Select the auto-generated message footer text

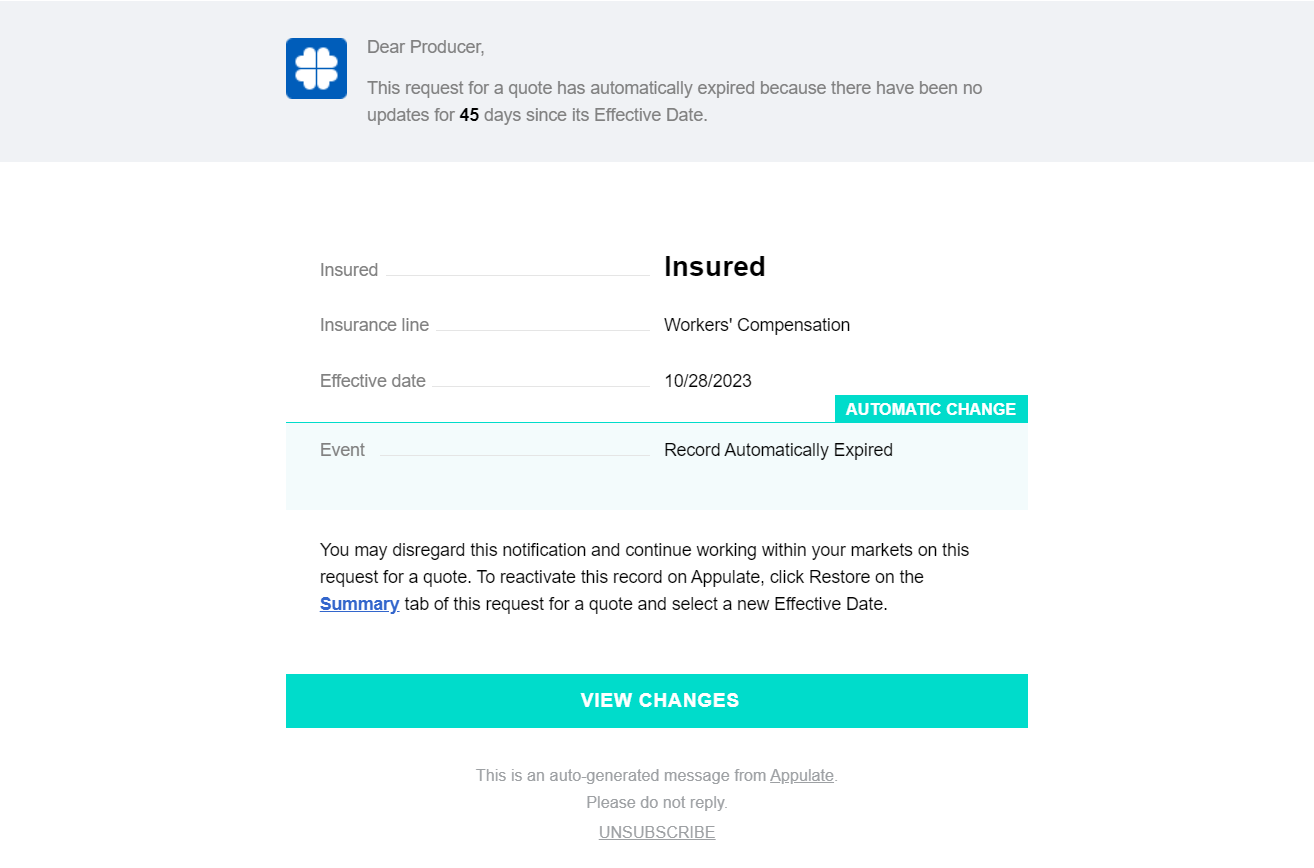[x=656, y=775]
